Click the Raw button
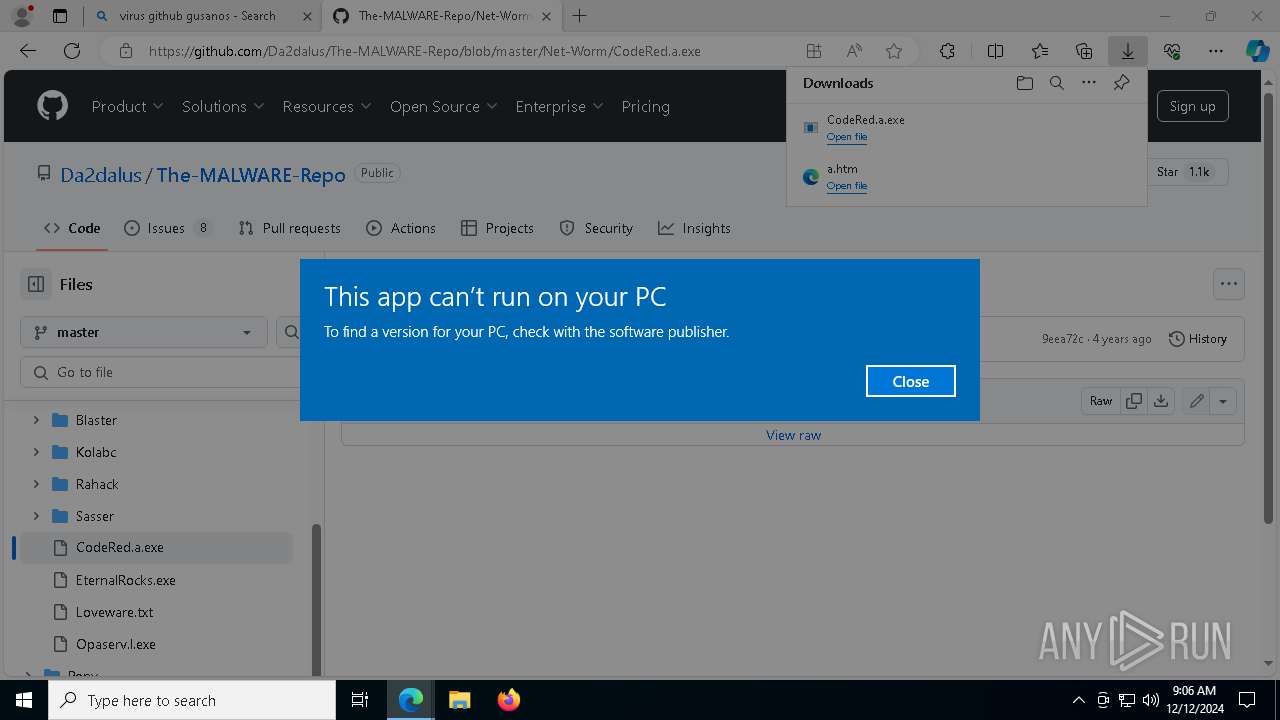Screen dimensions: 1280x720 (1101, 401)
